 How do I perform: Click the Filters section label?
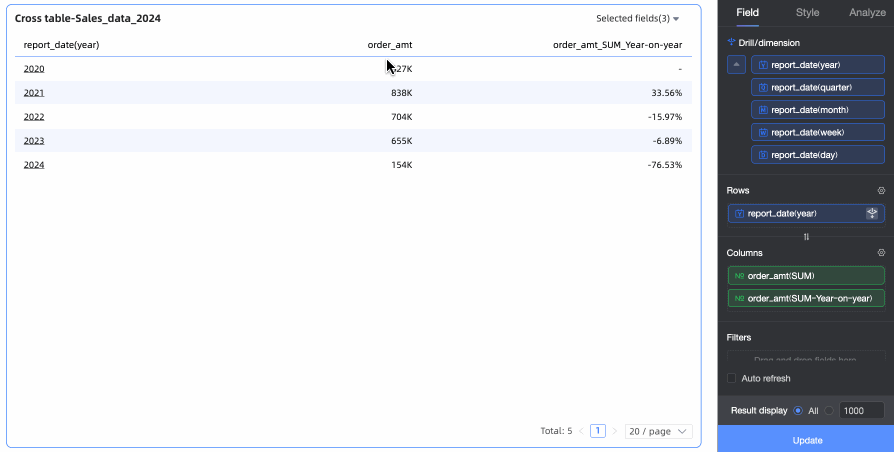tap(739, 337)
